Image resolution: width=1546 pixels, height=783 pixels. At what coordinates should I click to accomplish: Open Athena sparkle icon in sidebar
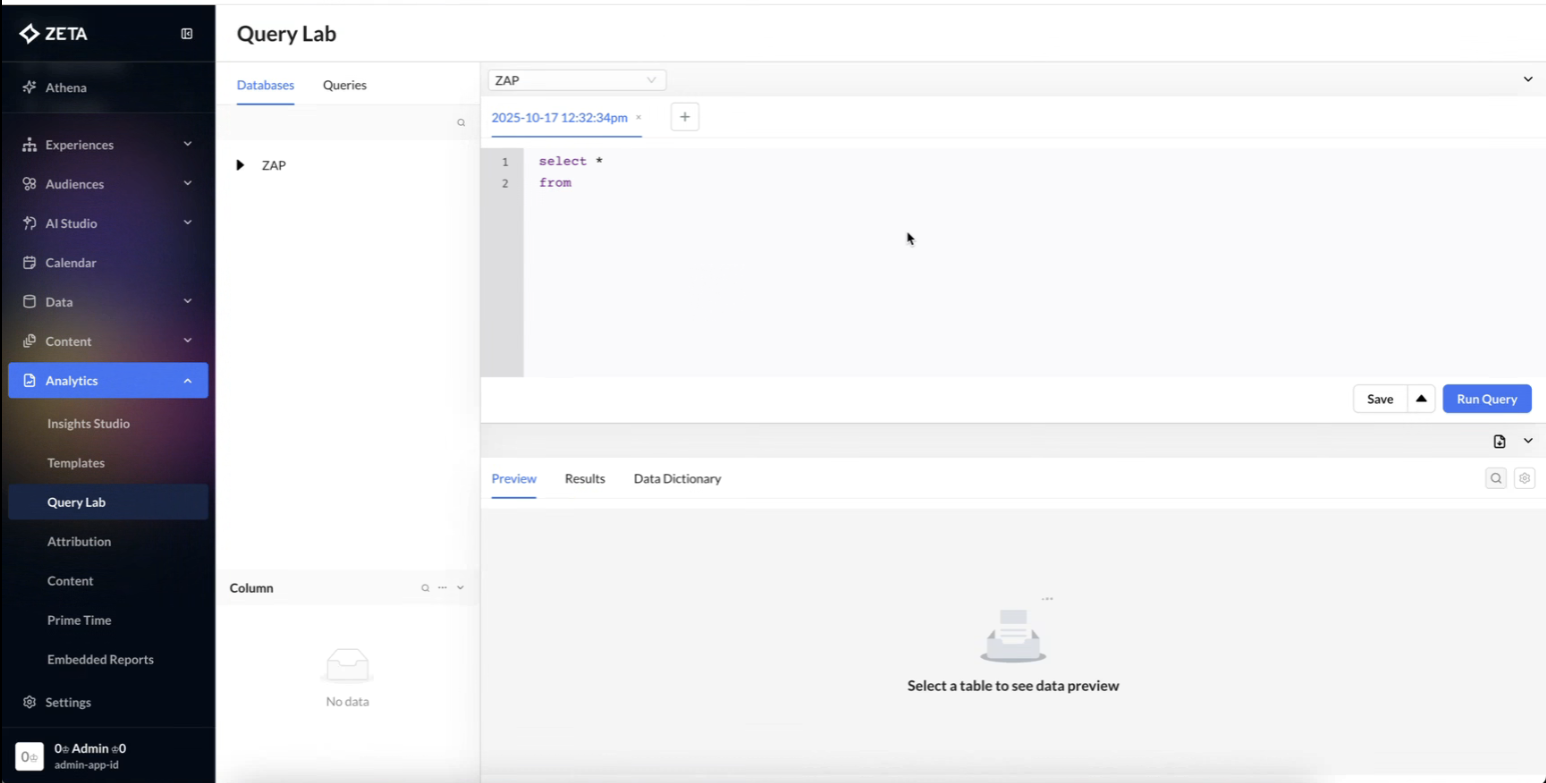29,87
